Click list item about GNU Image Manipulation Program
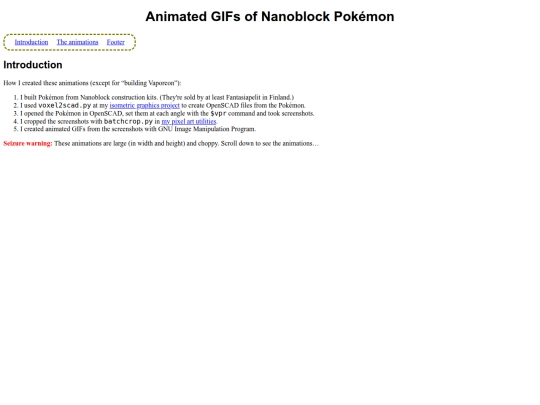The width and height of the screenshot is (540, 405). (x=138, y=129)
